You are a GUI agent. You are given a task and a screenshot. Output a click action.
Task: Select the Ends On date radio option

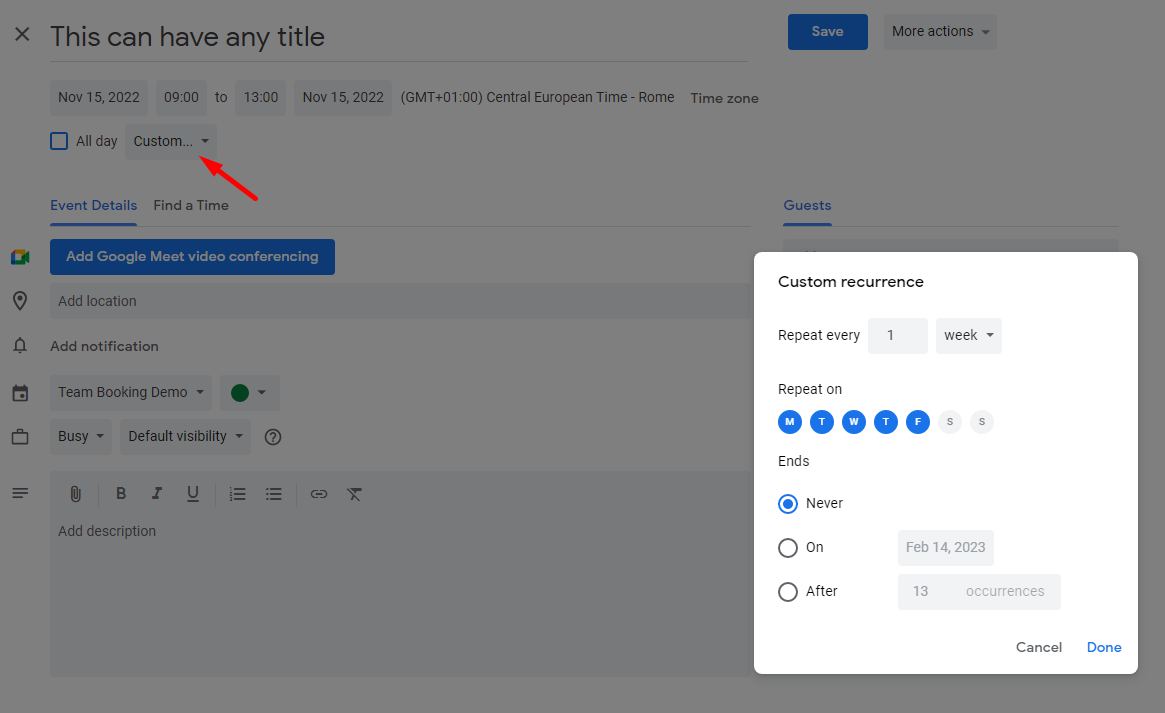pos(788,548)
